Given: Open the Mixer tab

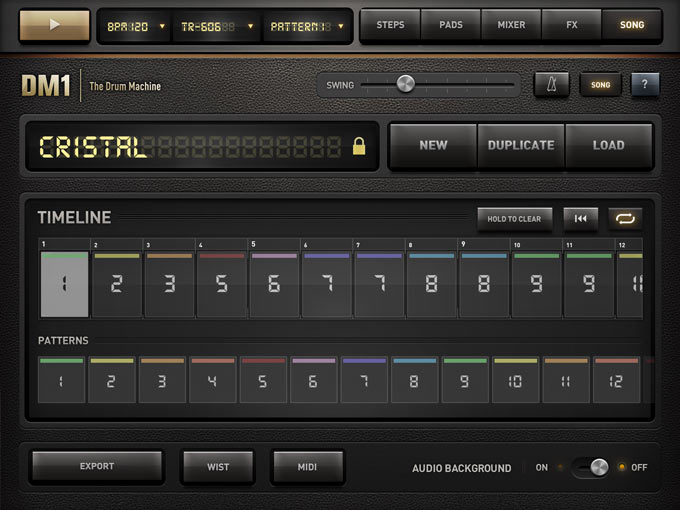Looking at the screenshot, I should click(x=510, y=25).
